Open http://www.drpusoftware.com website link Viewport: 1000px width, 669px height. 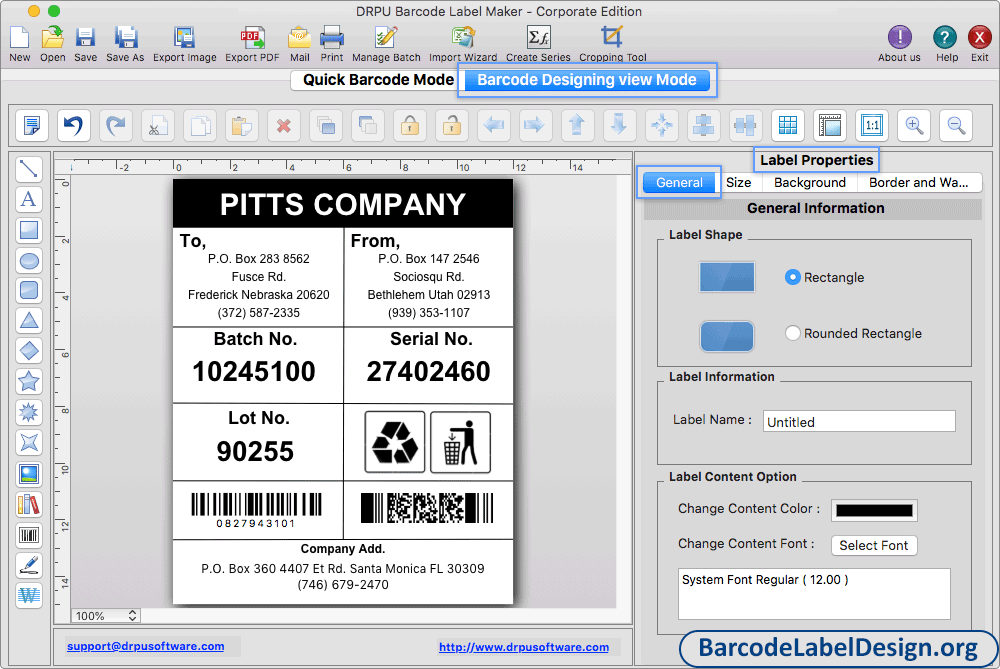point(524,647)
